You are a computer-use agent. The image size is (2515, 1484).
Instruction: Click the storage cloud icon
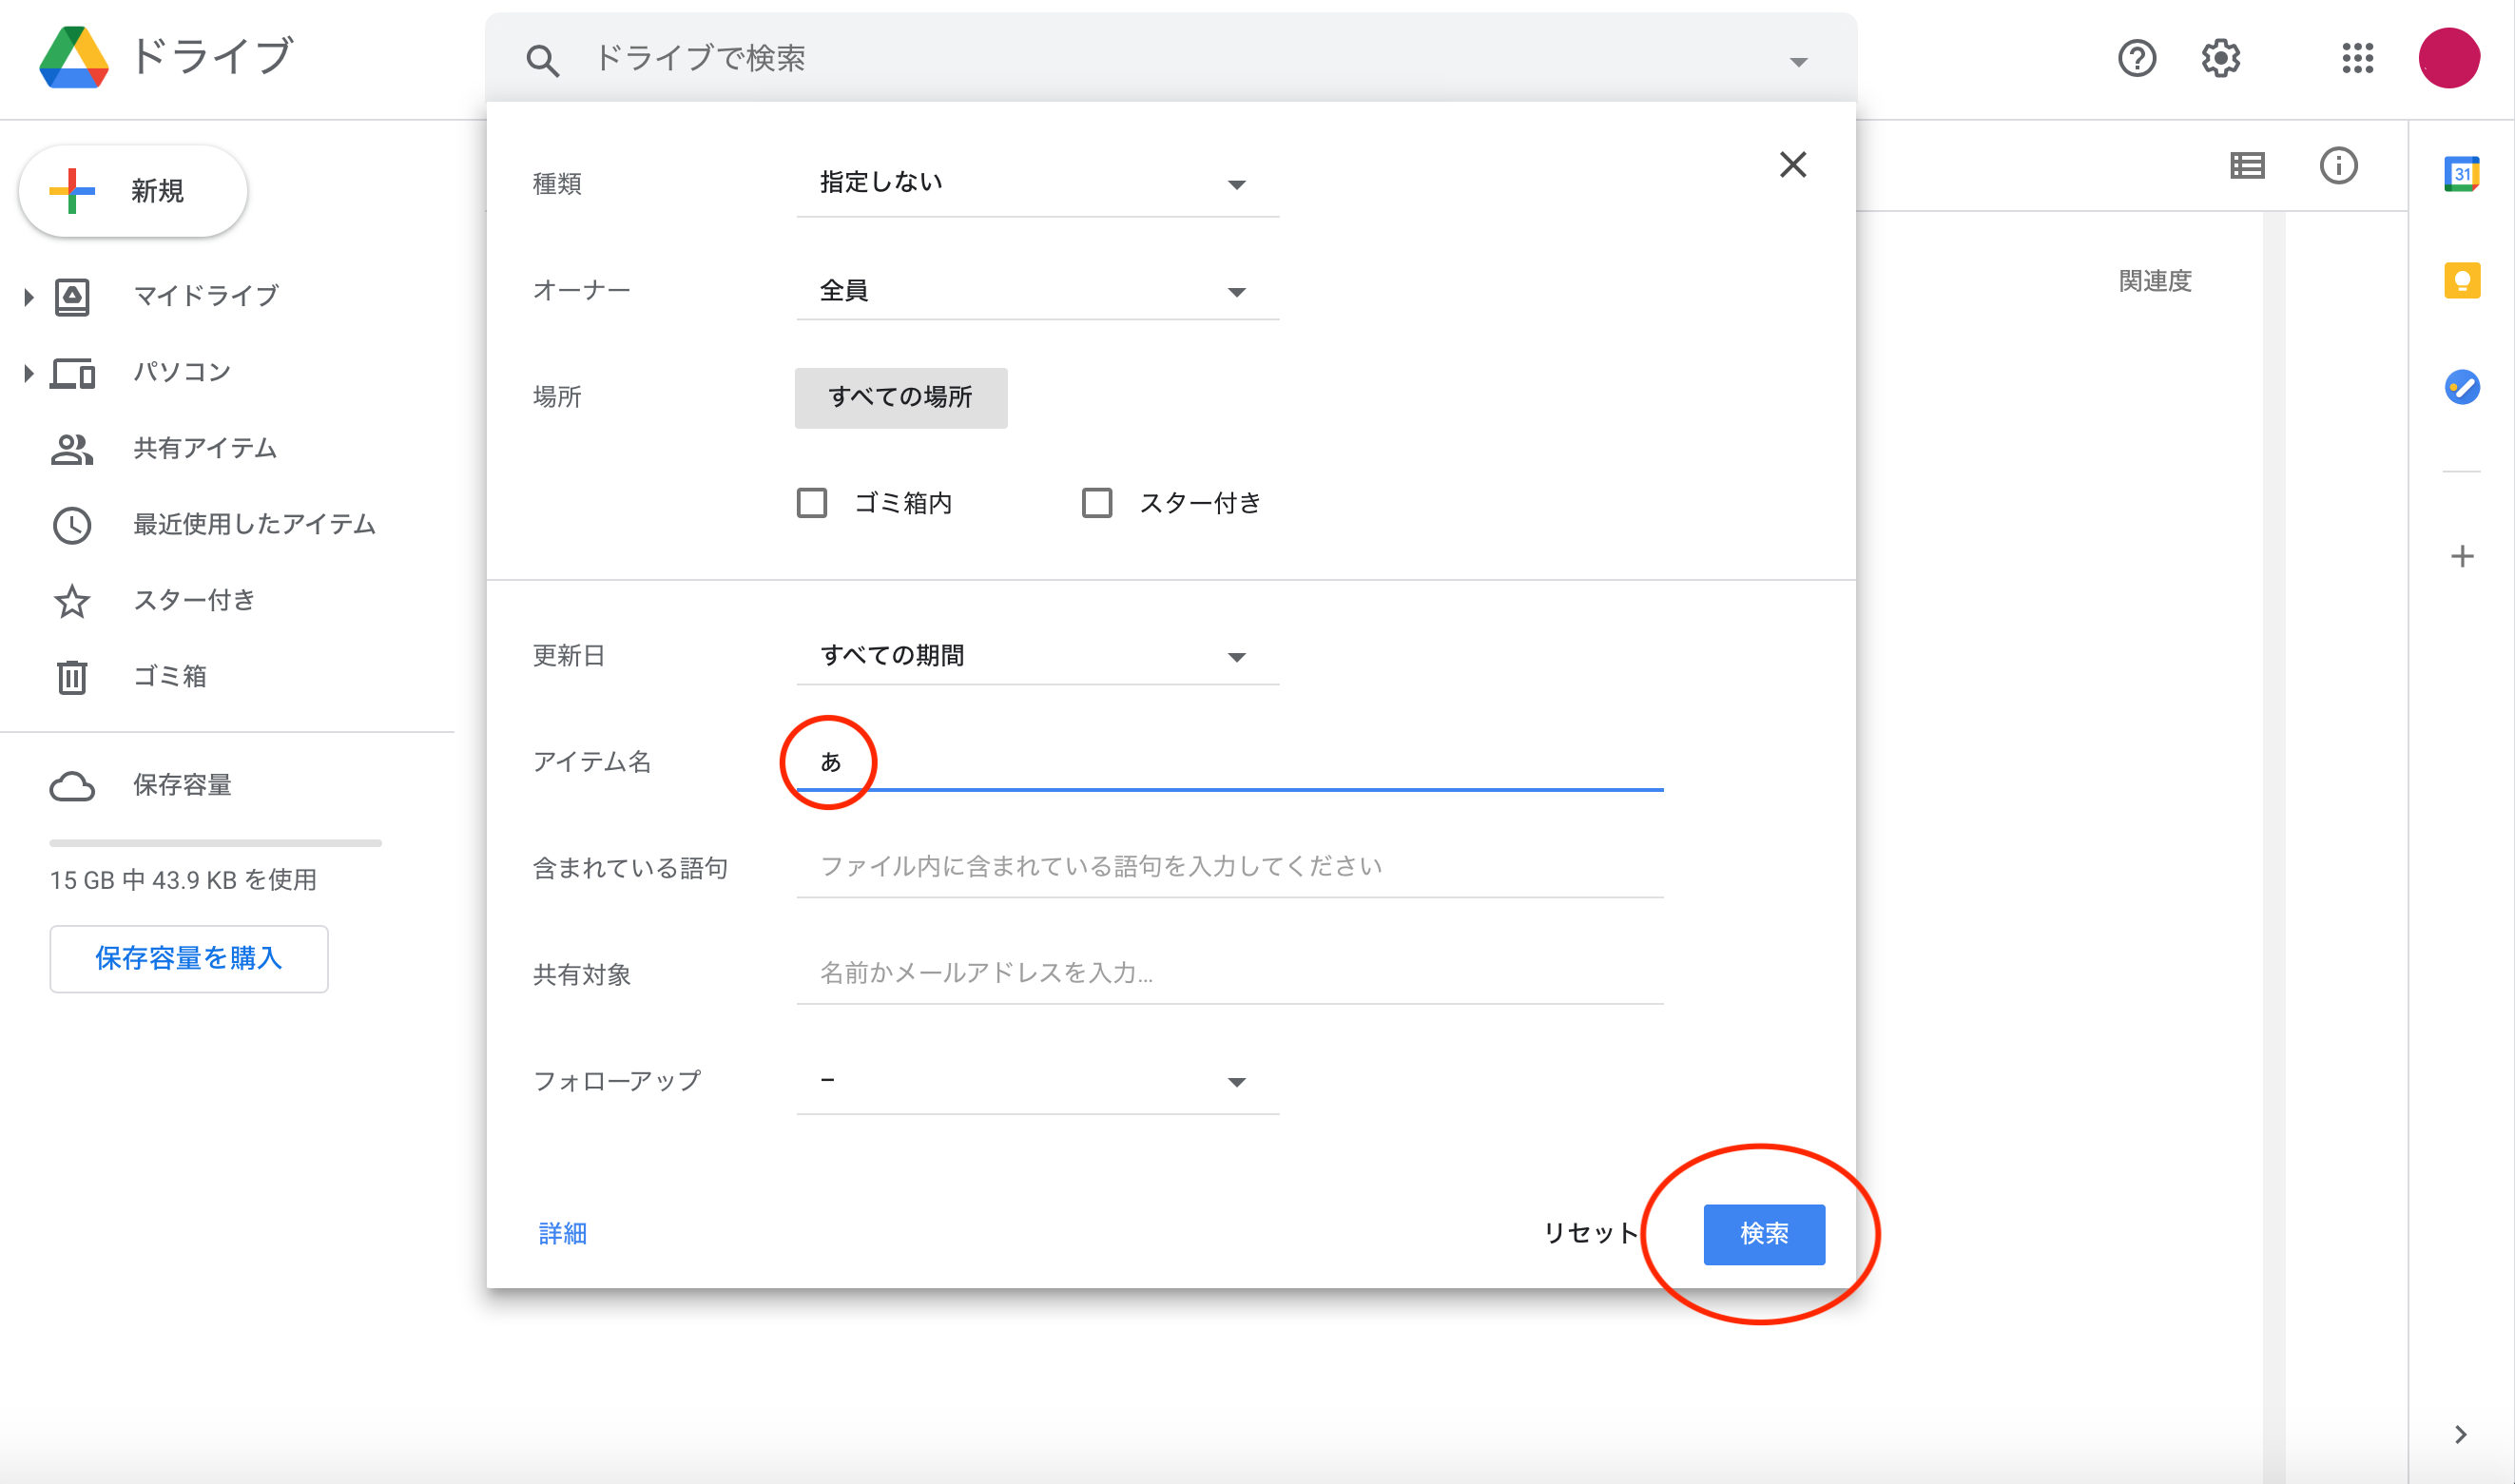pos(72,786)
